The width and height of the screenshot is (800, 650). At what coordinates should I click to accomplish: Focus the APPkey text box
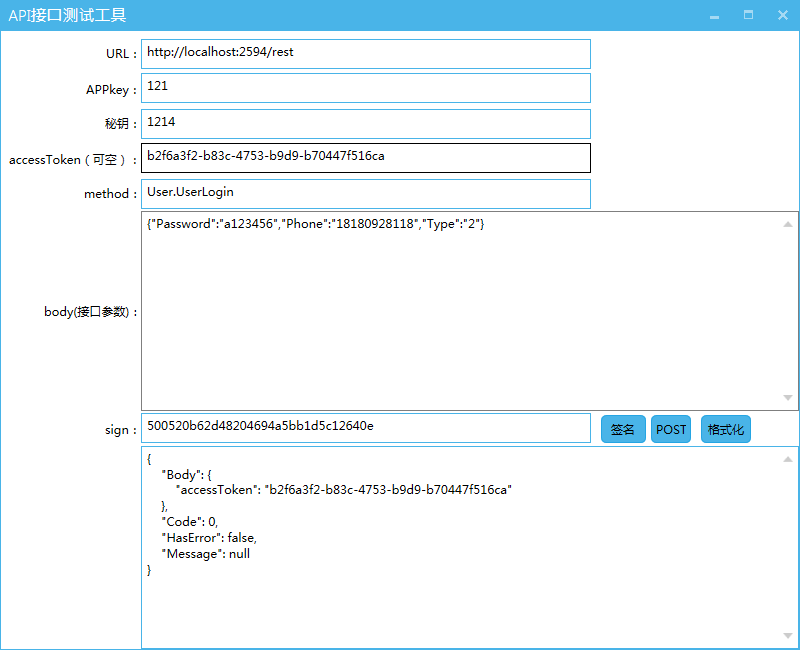[x=365, y=88]
